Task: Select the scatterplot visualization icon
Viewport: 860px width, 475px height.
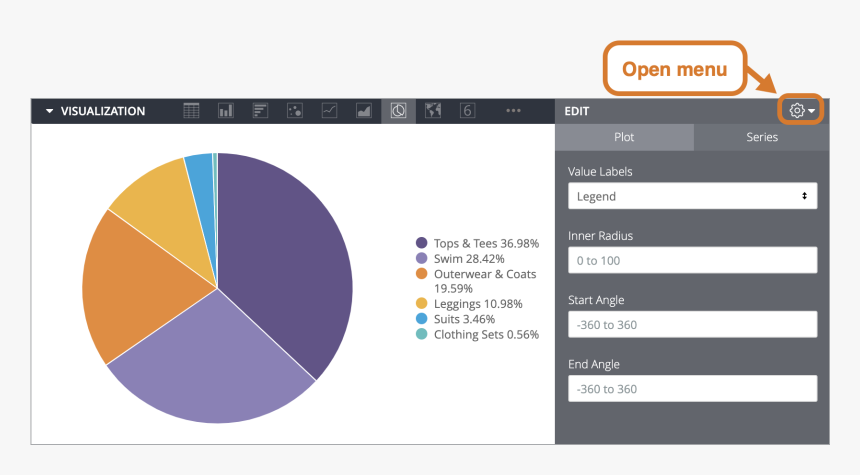Action: pos(295,111)
